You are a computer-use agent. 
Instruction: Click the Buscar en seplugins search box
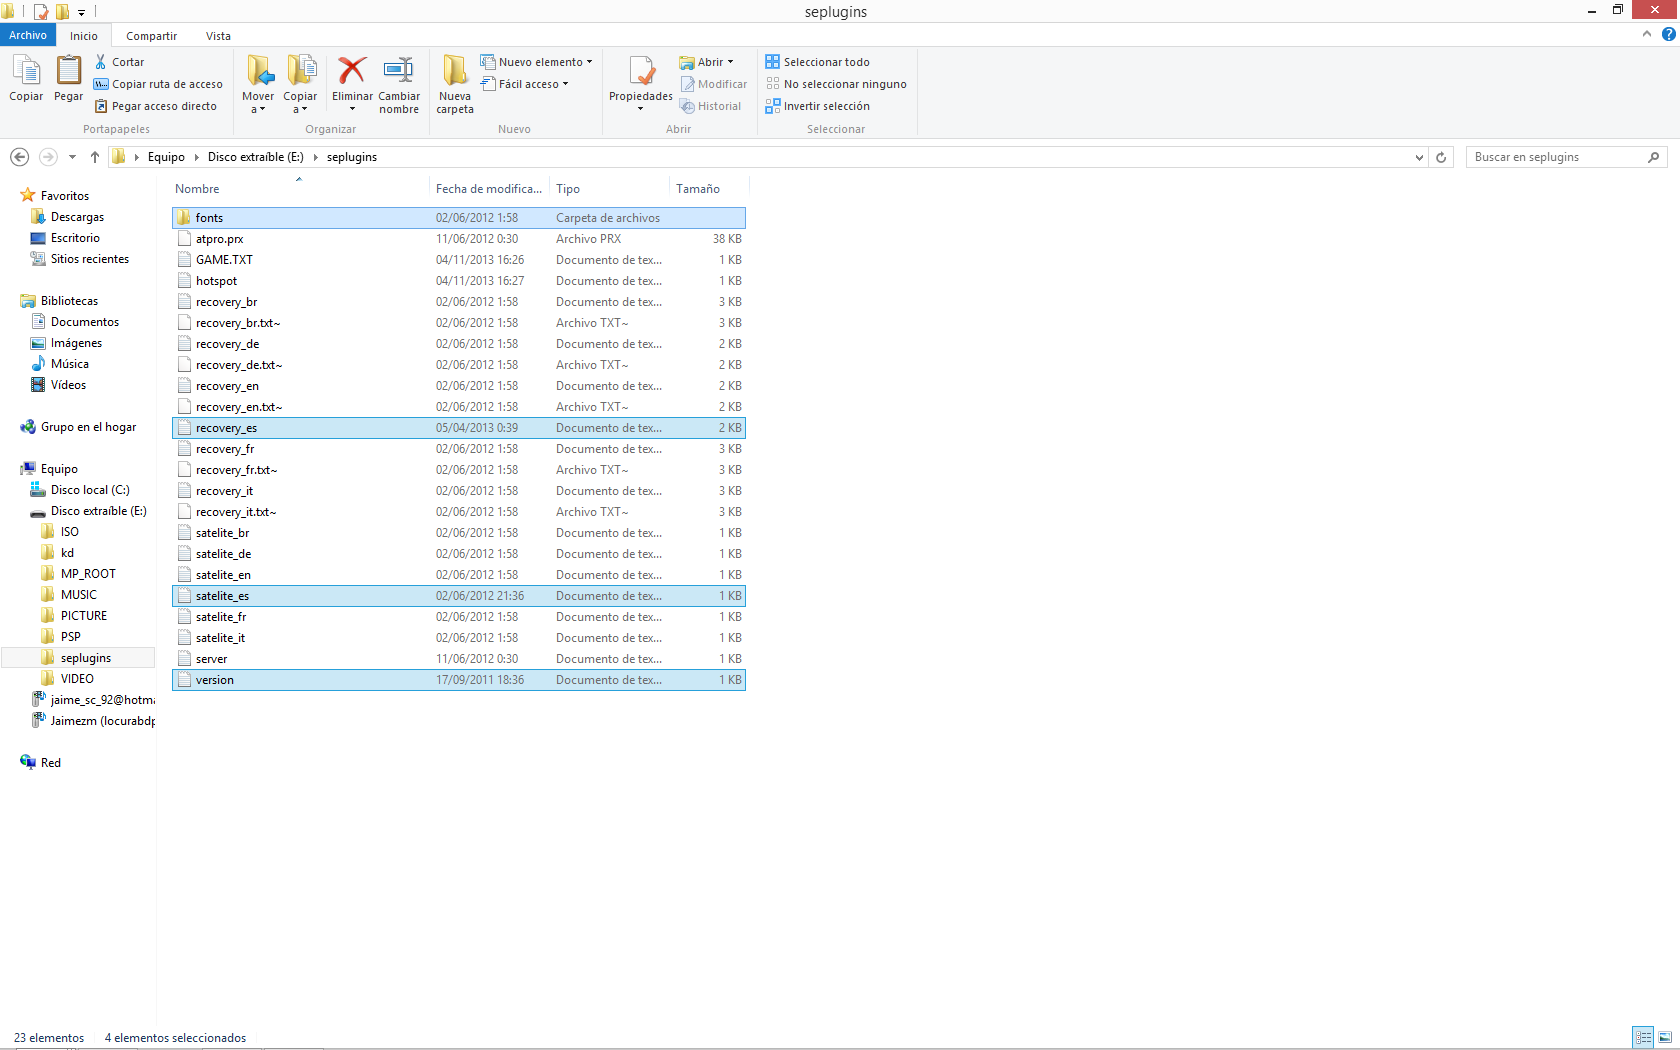point(1556,157)
